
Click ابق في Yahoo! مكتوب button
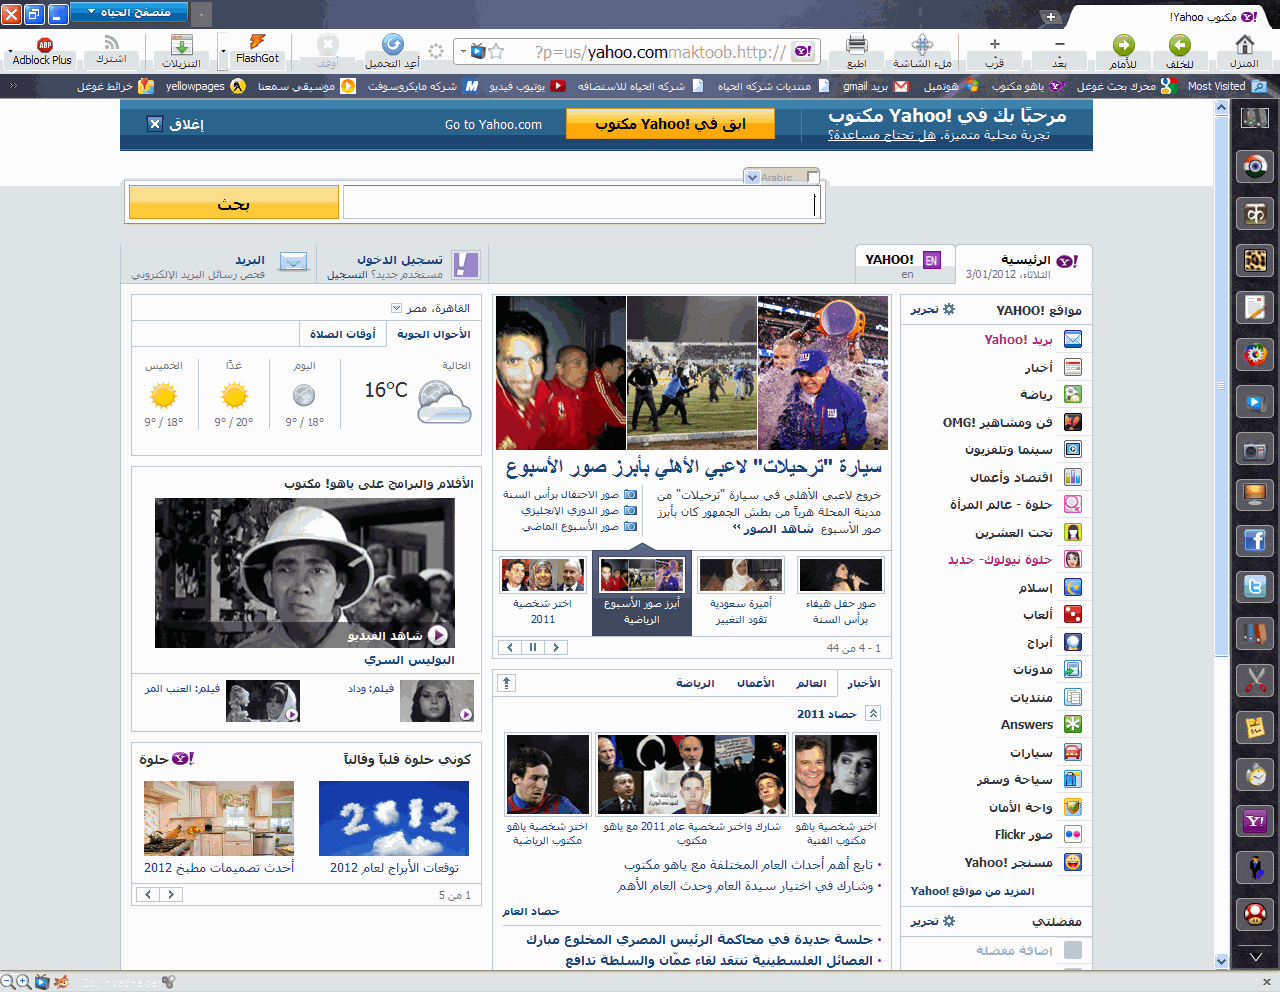click(x=670, y=124)
